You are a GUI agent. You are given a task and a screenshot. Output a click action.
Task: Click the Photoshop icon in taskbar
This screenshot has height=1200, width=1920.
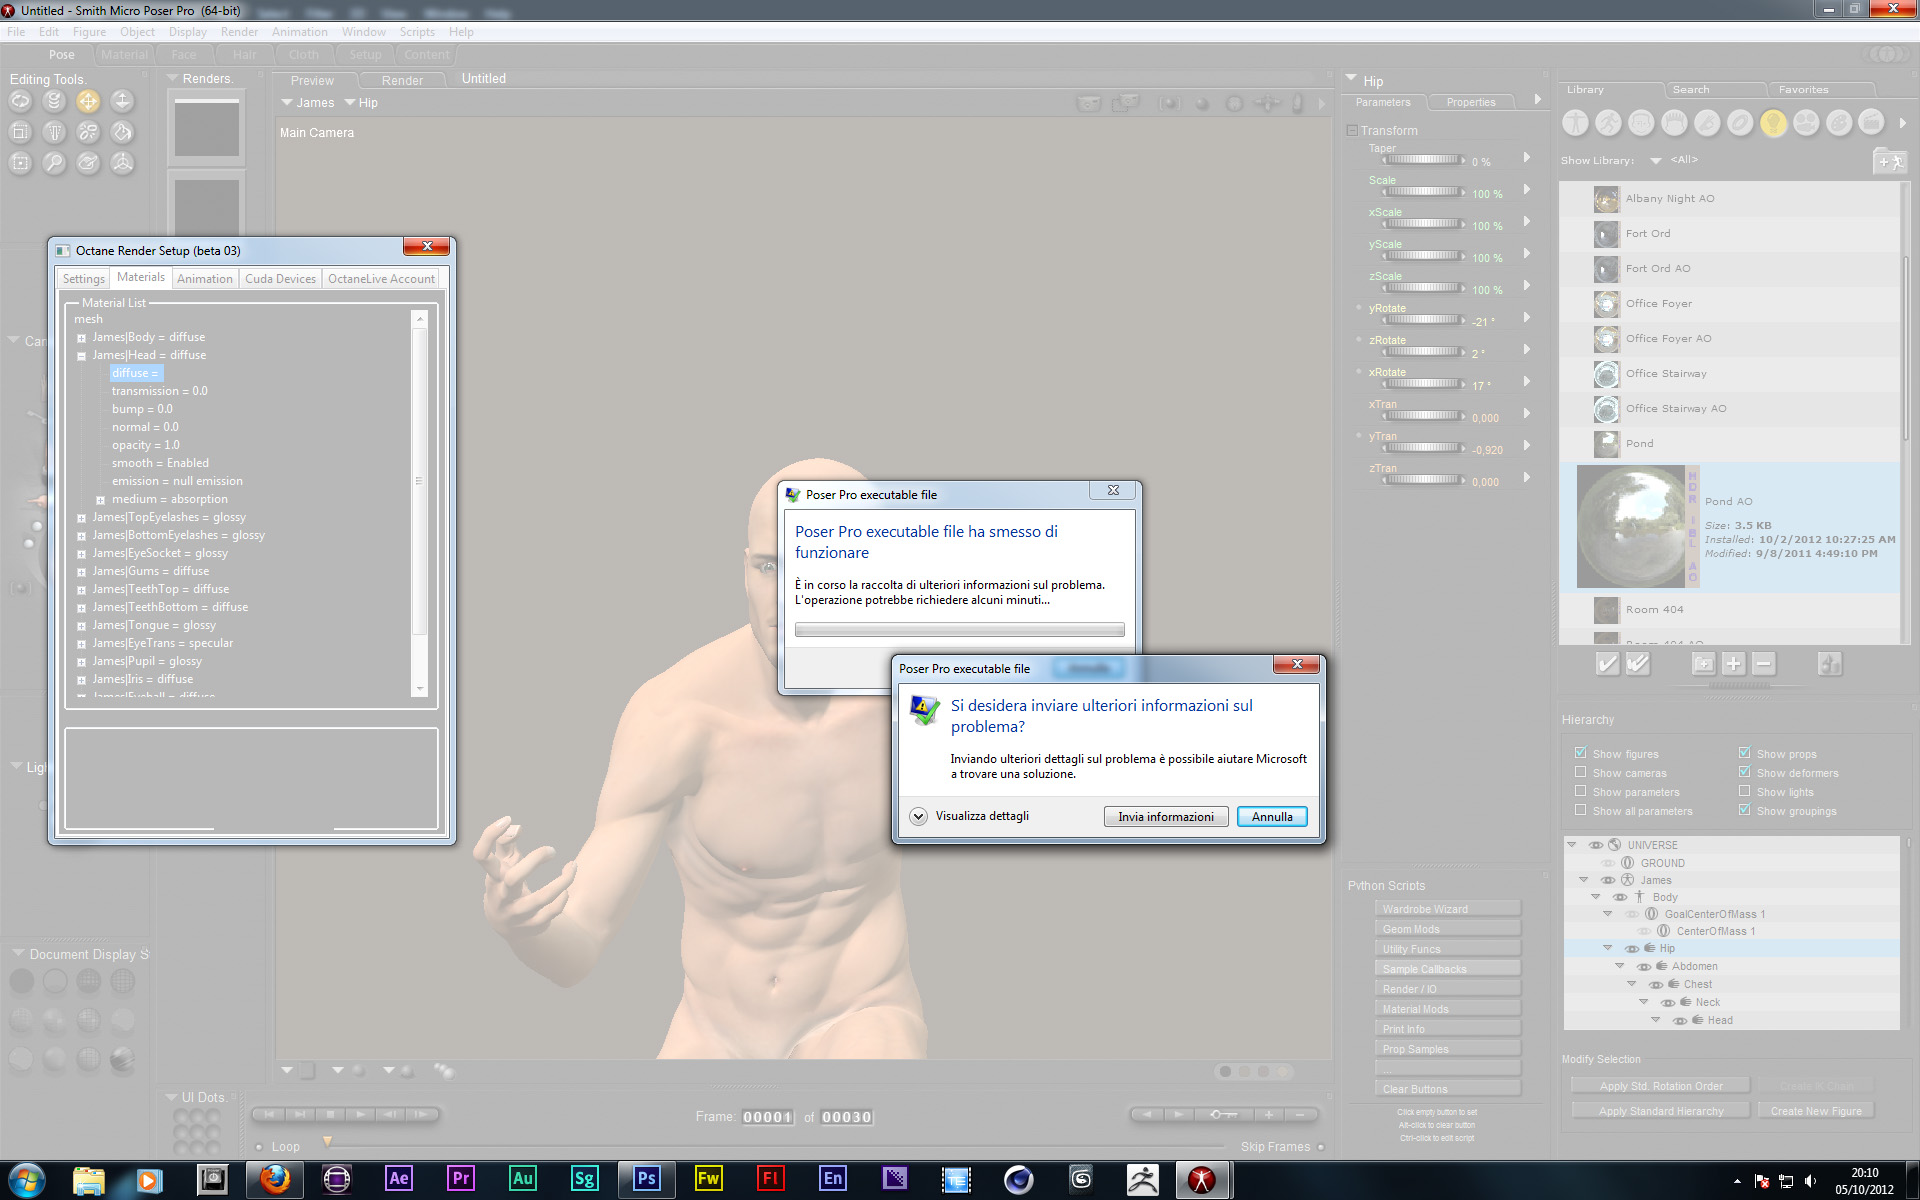point(646,1179)
